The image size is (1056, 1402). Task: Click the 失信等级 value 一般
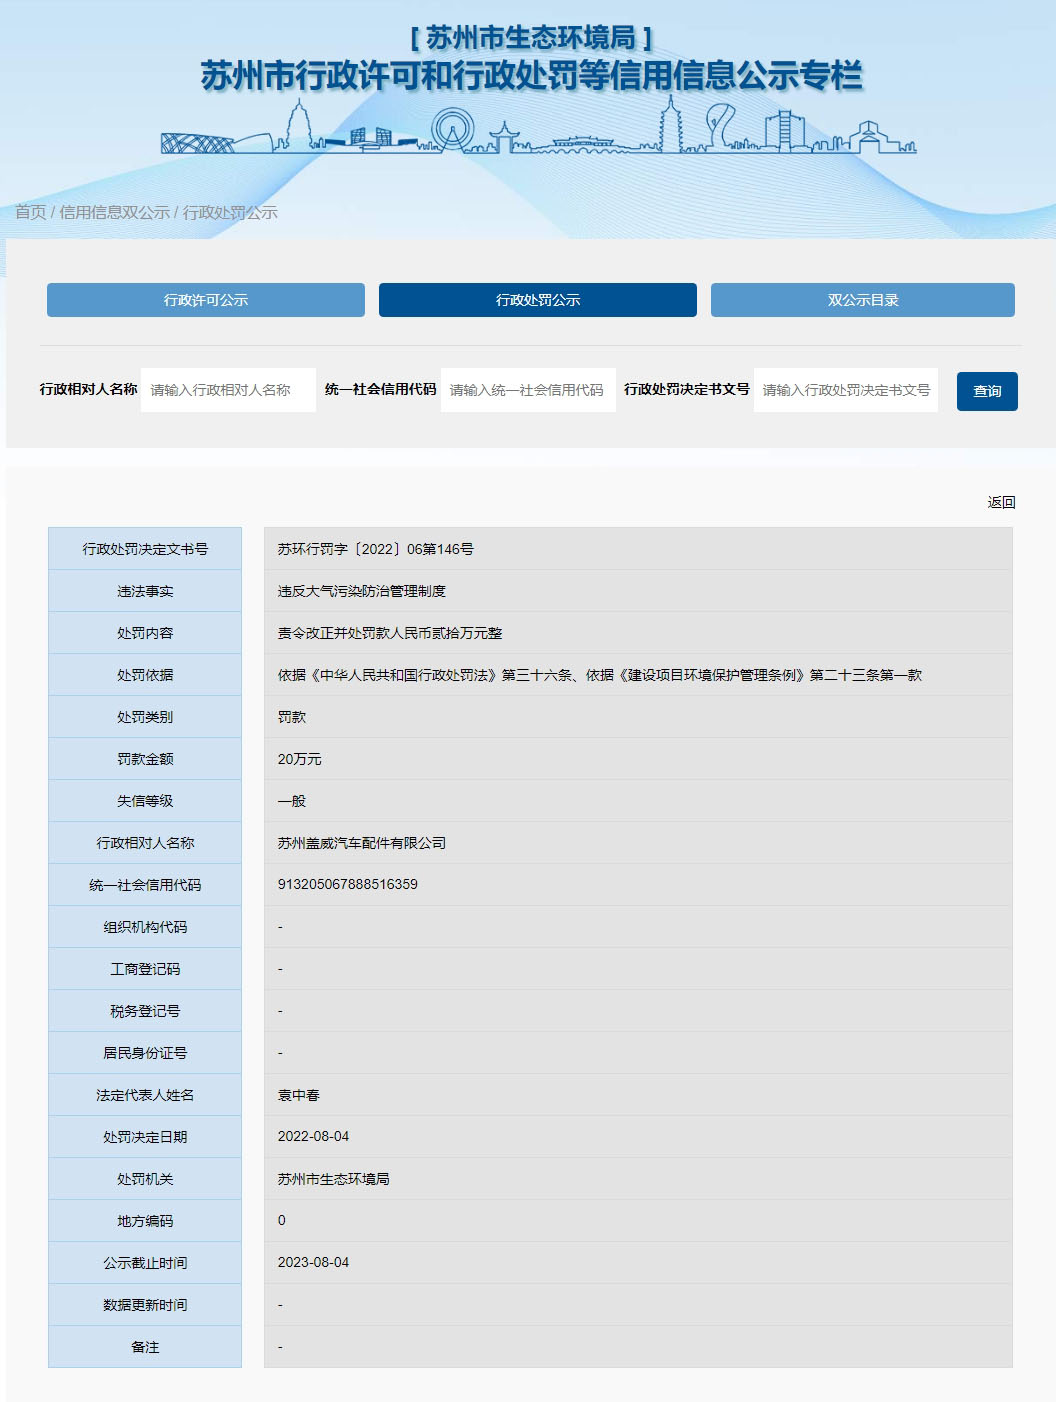pos(292,801)
